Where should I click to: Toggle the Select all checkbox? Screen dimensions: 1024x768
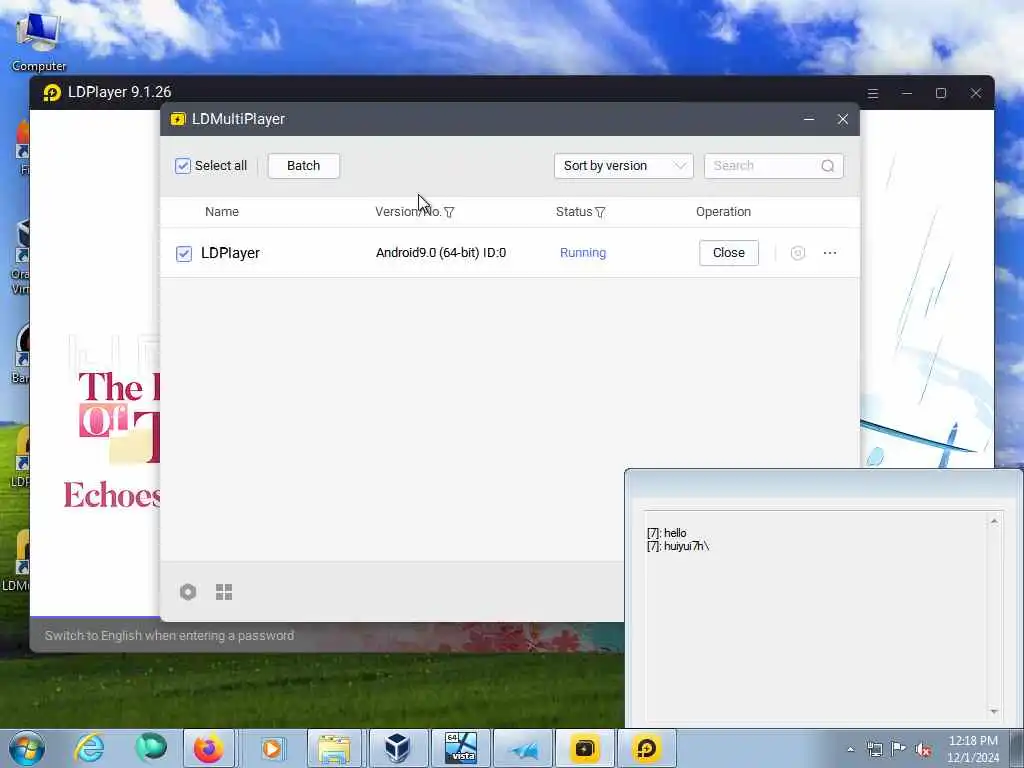pos(183,166)
